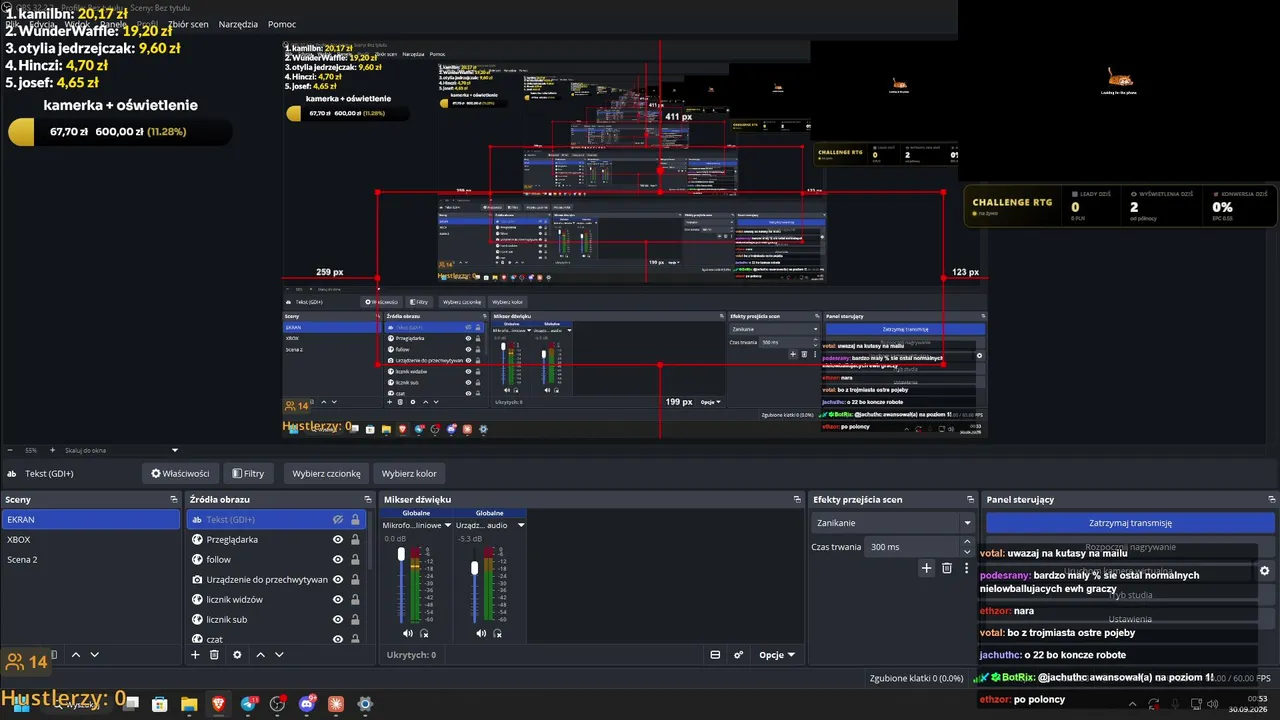This screenshot has width=1280, height=720.
Task: Open the Właściwości source properties
Action: click(x=180, y=473)
